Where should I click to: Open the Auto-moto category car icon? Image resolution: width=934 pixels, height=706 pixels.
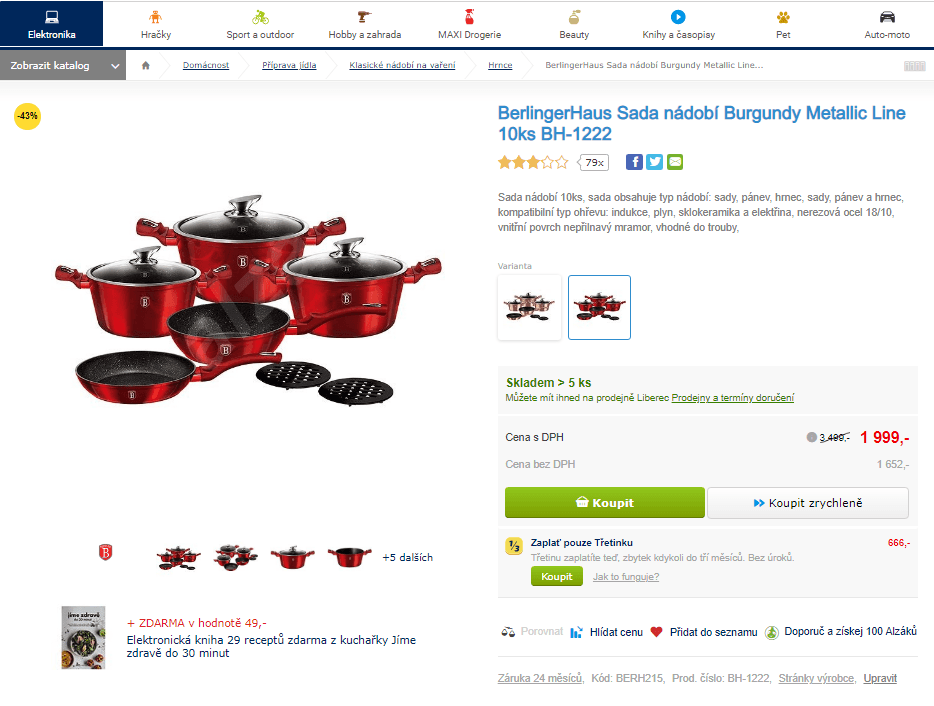click(888, 17)
